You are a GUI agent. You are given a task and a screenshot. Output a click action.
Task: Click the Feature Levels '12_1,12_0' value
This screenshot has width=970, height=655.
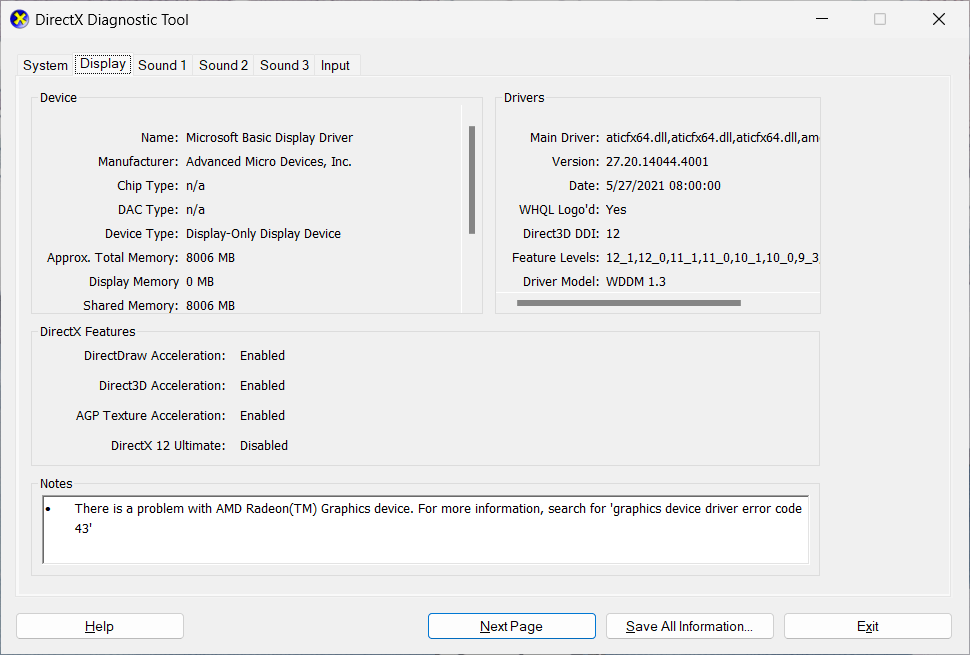713,258
